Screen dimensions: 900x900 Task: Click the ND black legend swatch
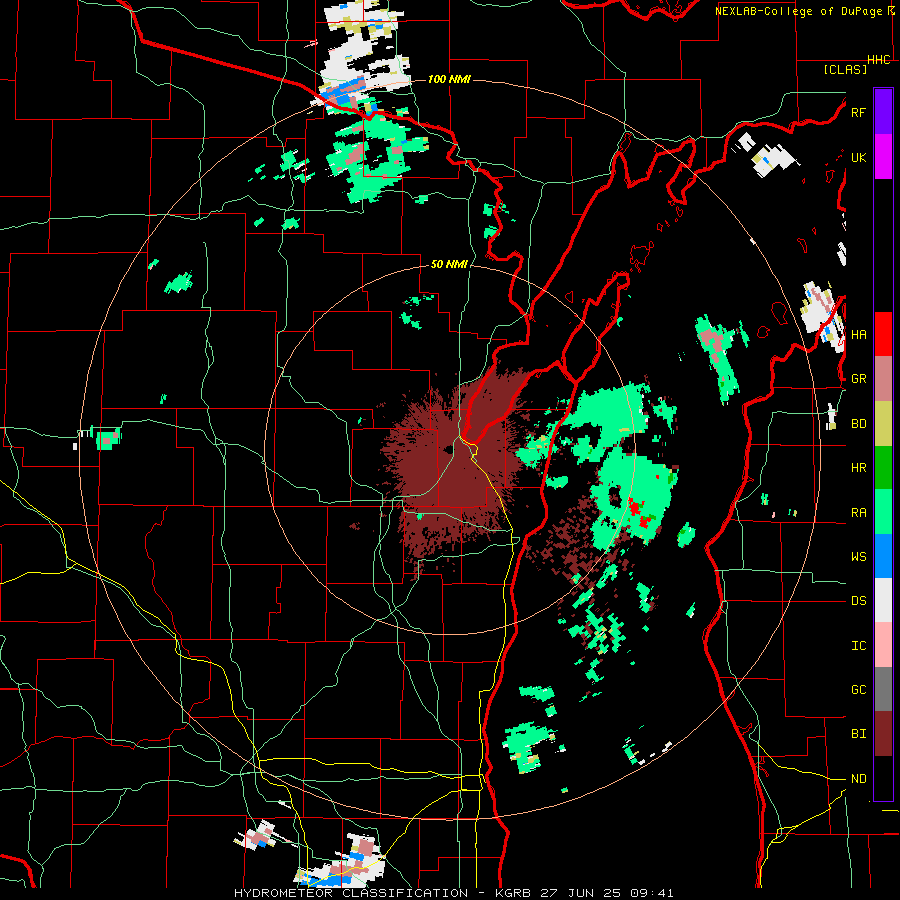pyautogui.click(x=883, y=778)
